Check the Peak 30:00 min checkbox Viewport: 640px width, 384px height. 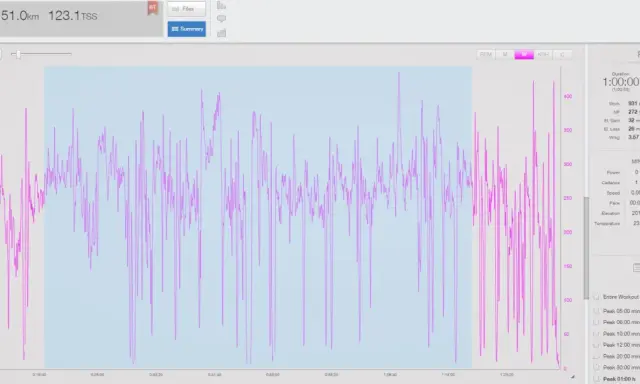coord(596,368)
